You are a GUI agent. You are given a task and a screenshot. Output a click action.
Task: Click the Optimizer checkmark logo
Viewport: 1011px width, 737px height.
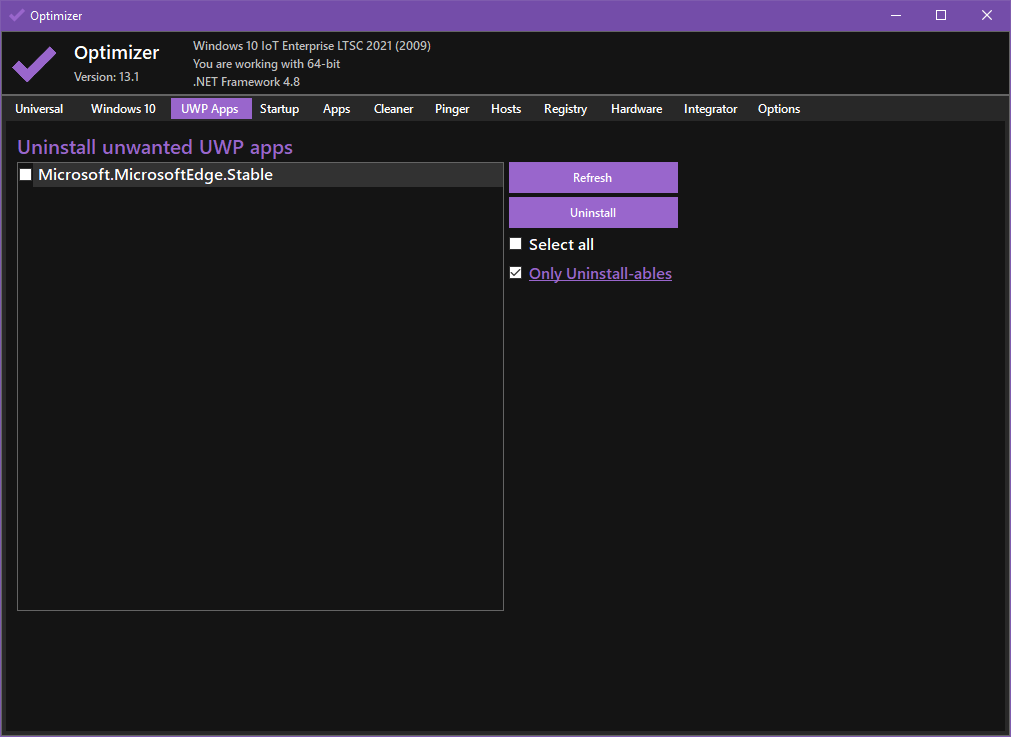click(x=34, y=64)
